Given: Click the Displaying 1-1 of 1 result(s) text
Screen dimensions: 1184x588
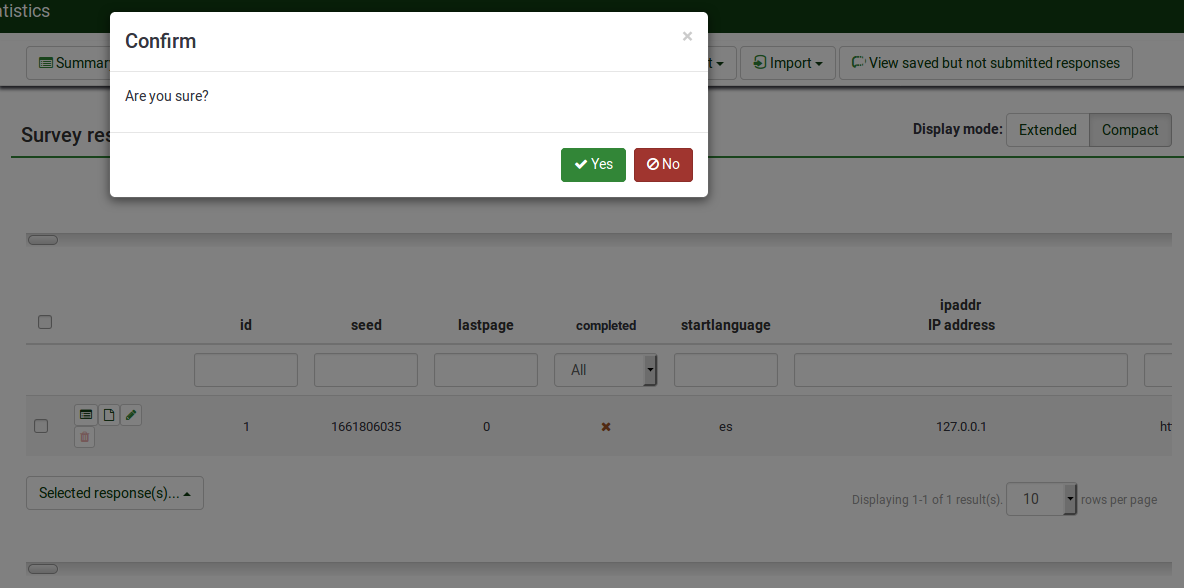Looking at the screenshot, I should click(x=927, y=500).
